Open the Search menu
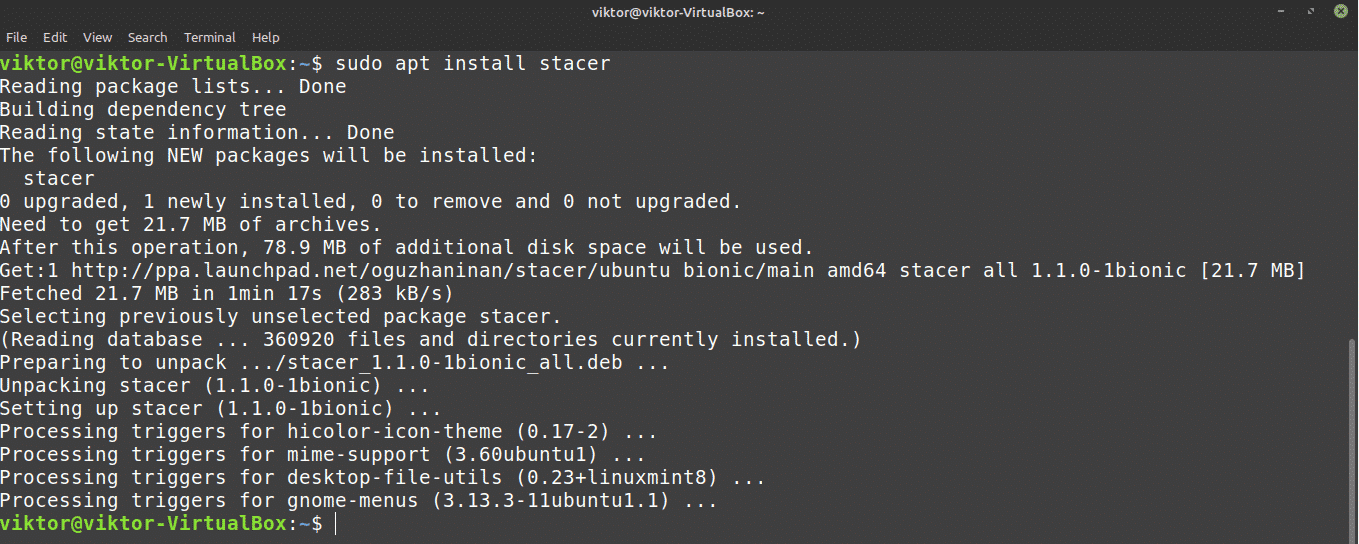 147,37
